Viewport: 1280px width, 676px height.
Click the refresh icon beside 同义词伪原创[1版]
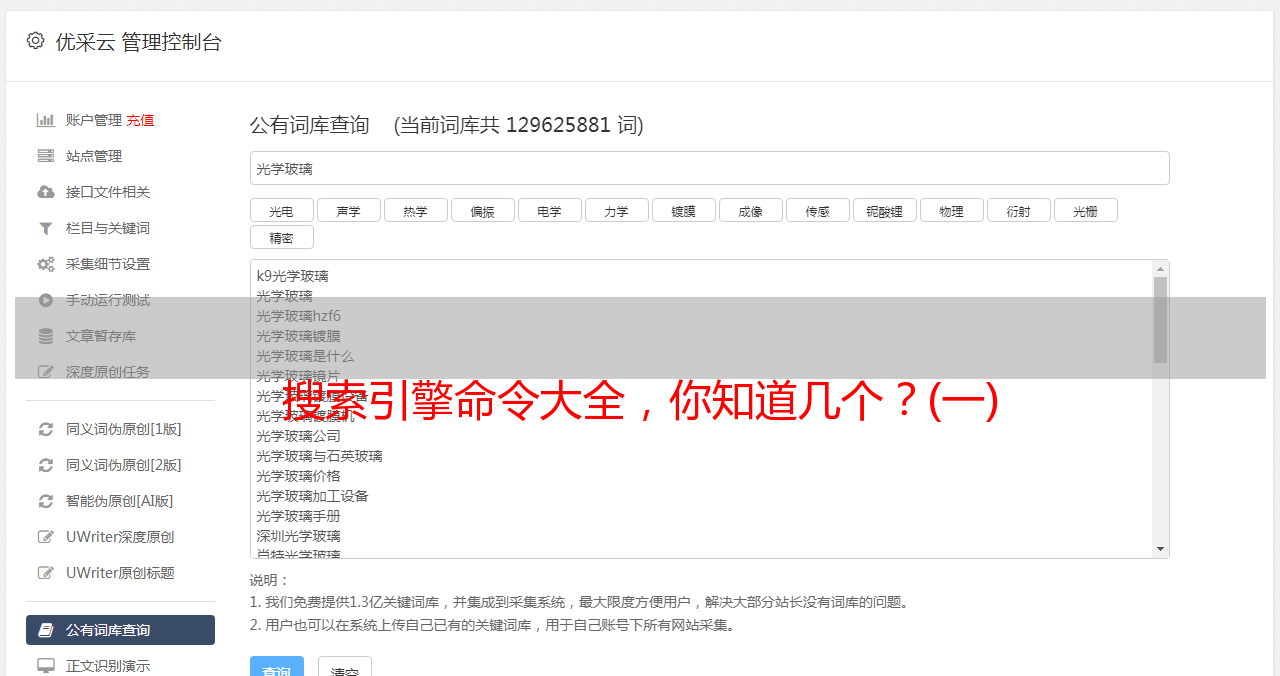(46, 429)
